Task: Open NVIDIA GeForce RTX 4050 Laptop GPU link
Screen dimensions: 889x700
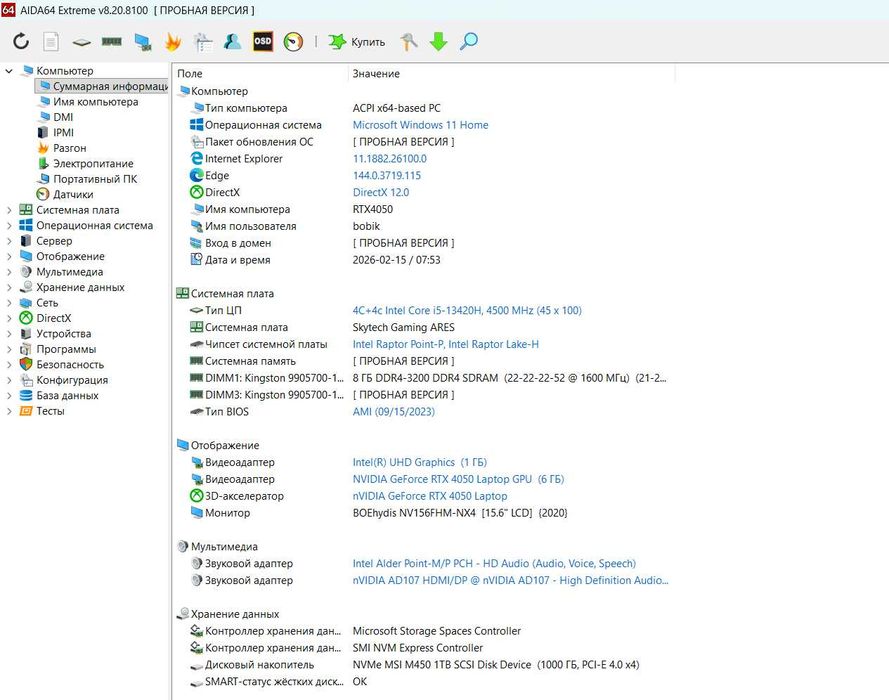Action: 458,479
